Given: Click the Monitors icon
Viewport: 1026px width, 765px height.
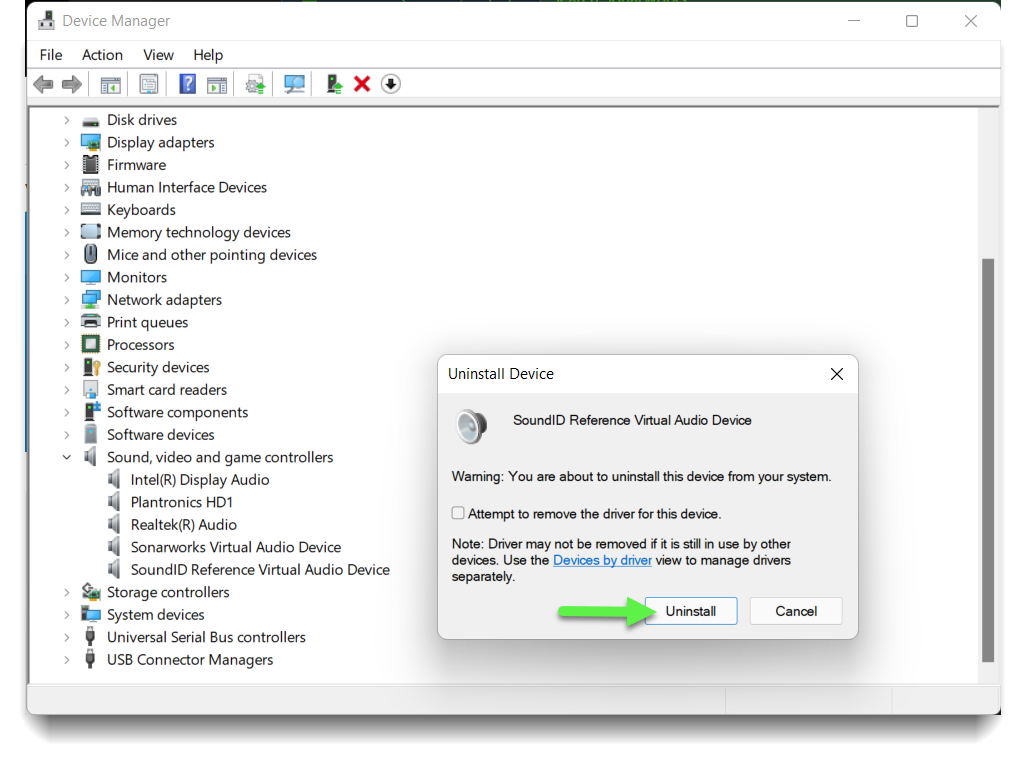Looking at the screenshot, I should [x=90, y=277].
